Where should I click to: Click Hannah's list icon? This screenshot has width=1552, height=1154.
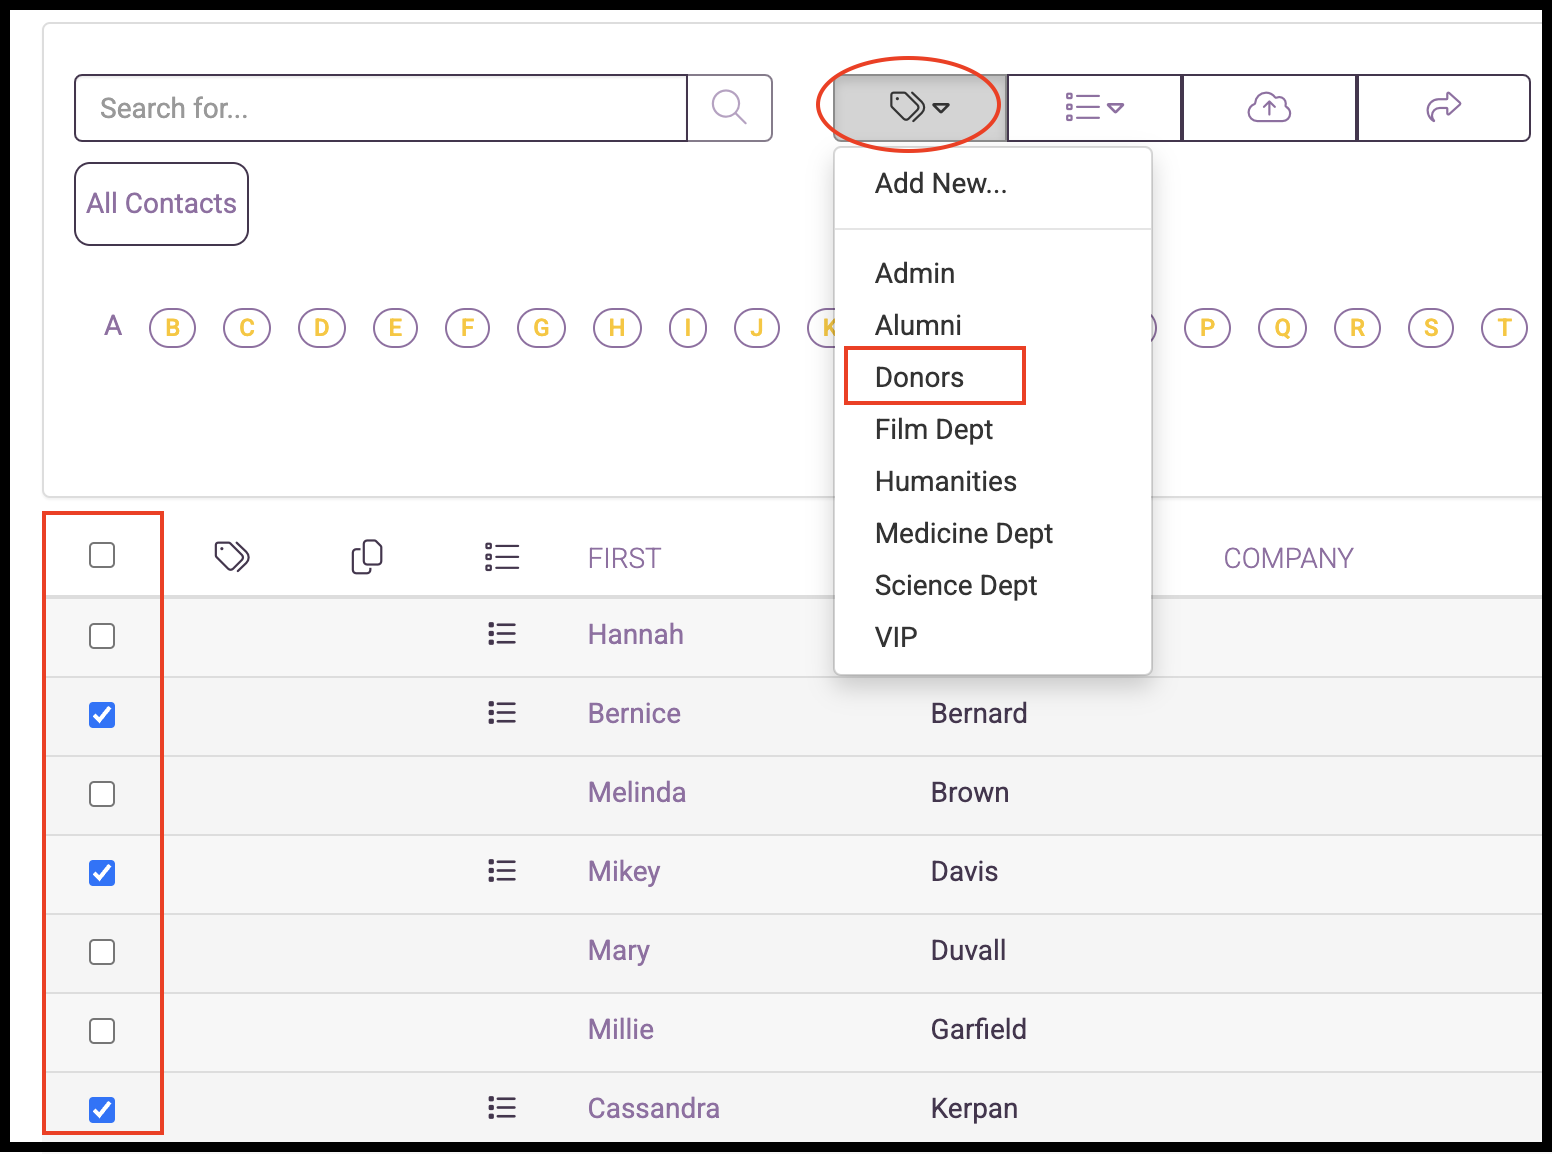502,634
